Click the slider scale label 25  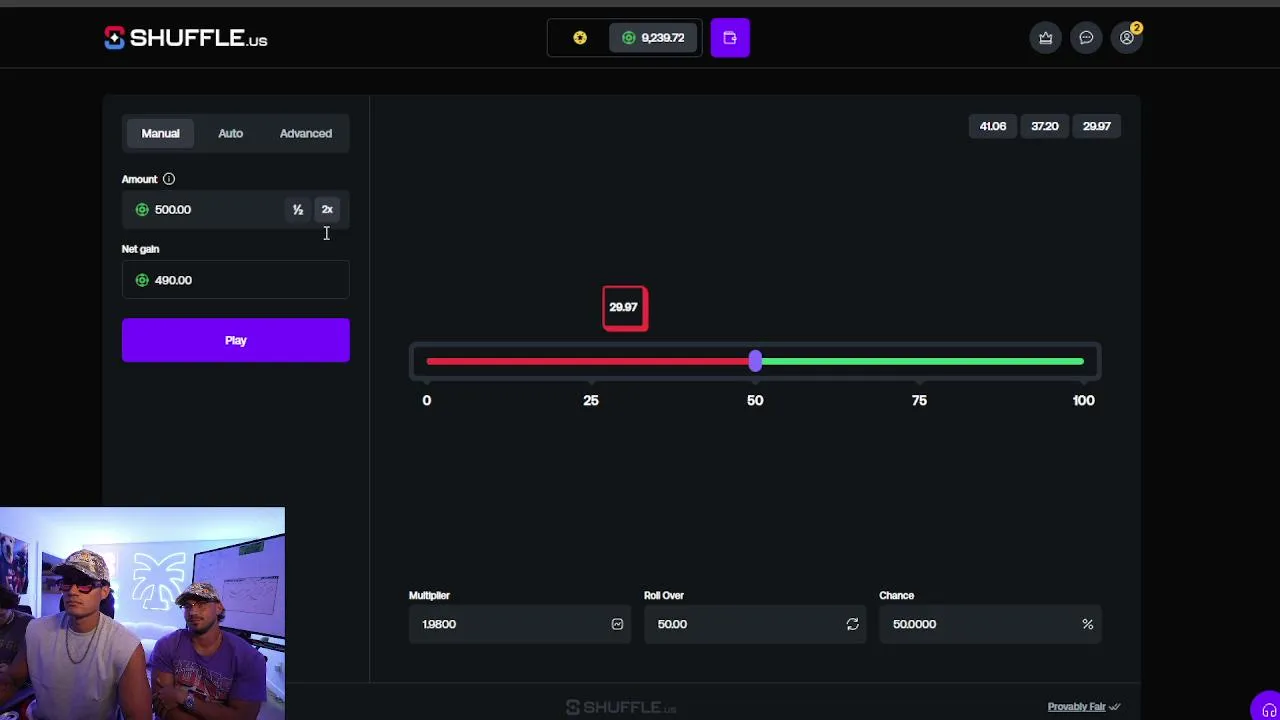pyautogui.click(x=591, y=400)
